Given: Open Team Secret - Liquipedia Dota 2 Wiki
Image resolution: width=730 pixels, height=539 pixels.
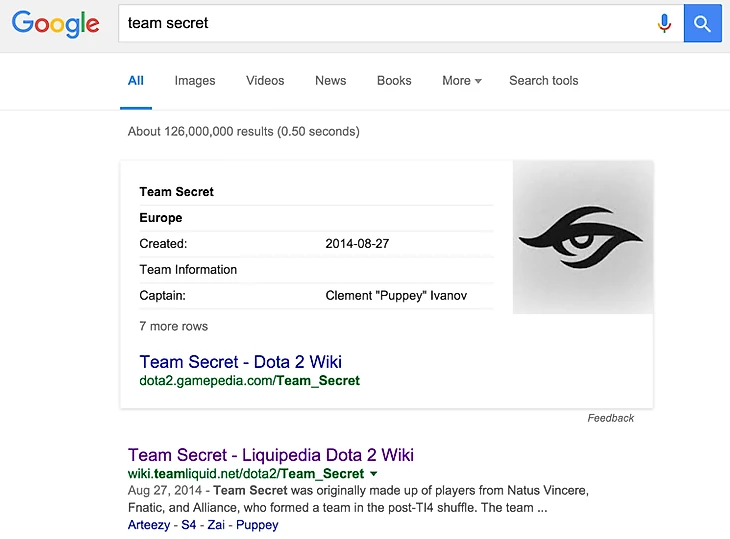Looking at the screenshot, I should coord(270,455).
